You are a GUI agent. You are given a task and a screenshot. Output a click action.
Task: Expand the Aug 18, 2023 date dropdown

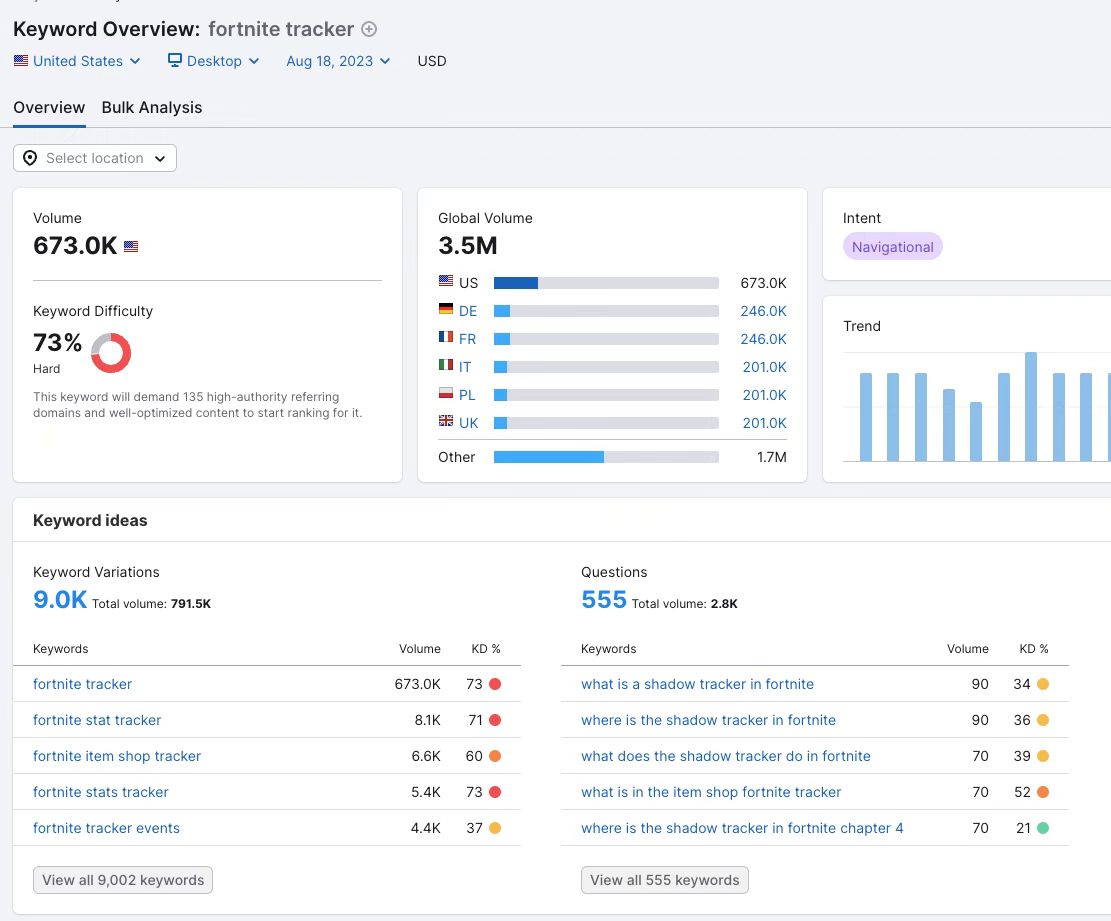tap(338, 61)
